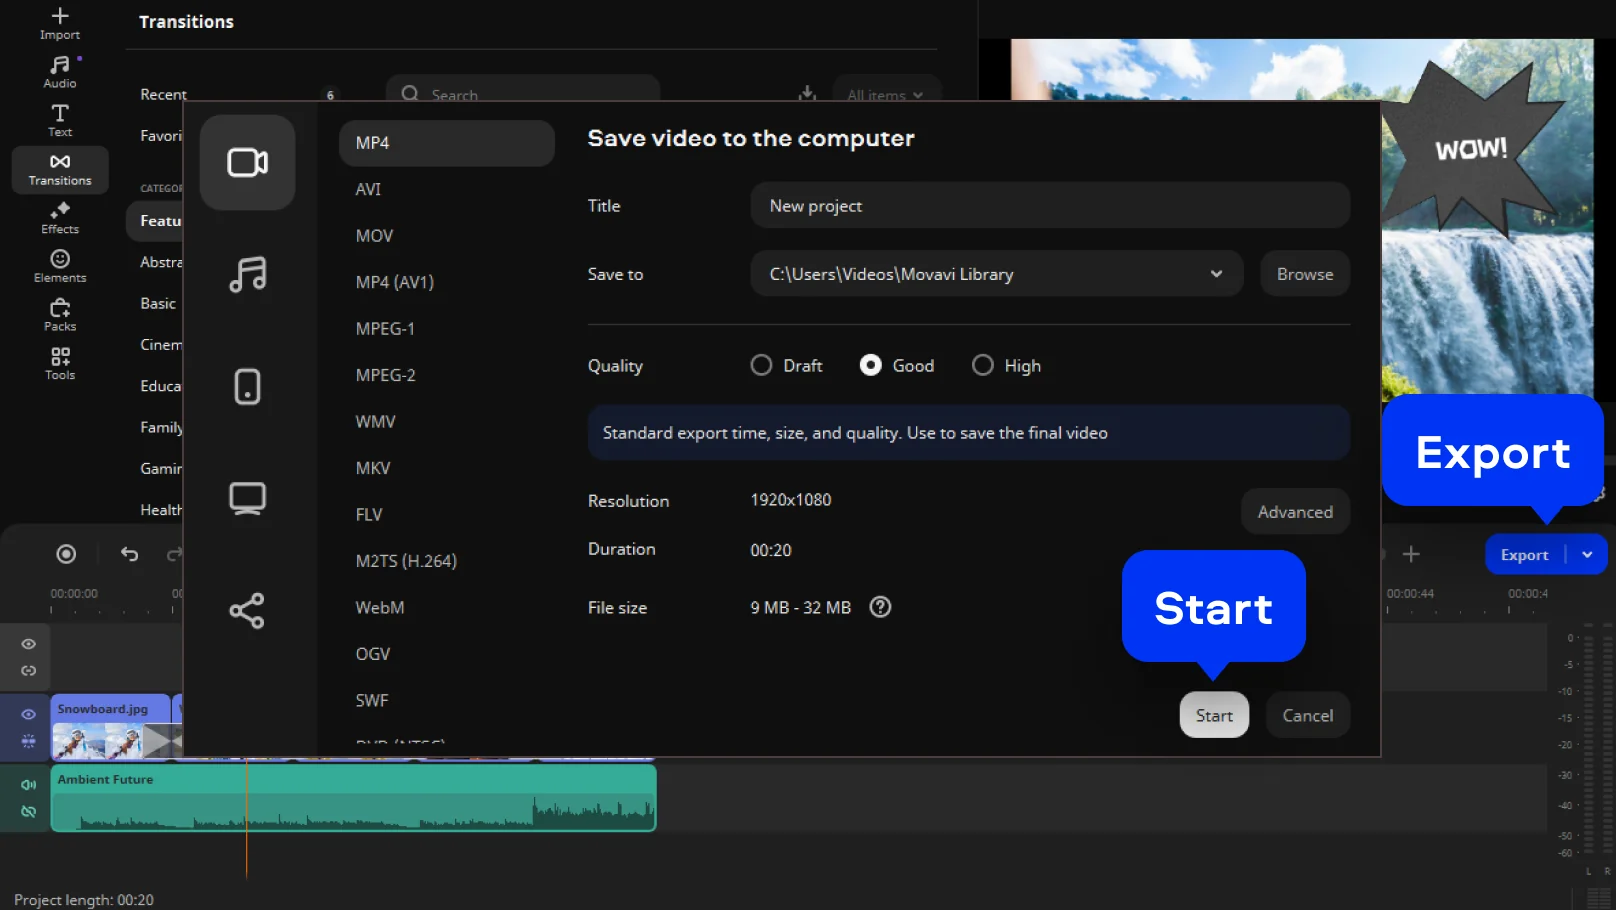Click the file size help icon
The width and height of the screenshot is (1616, 910).
click(880, 607)
